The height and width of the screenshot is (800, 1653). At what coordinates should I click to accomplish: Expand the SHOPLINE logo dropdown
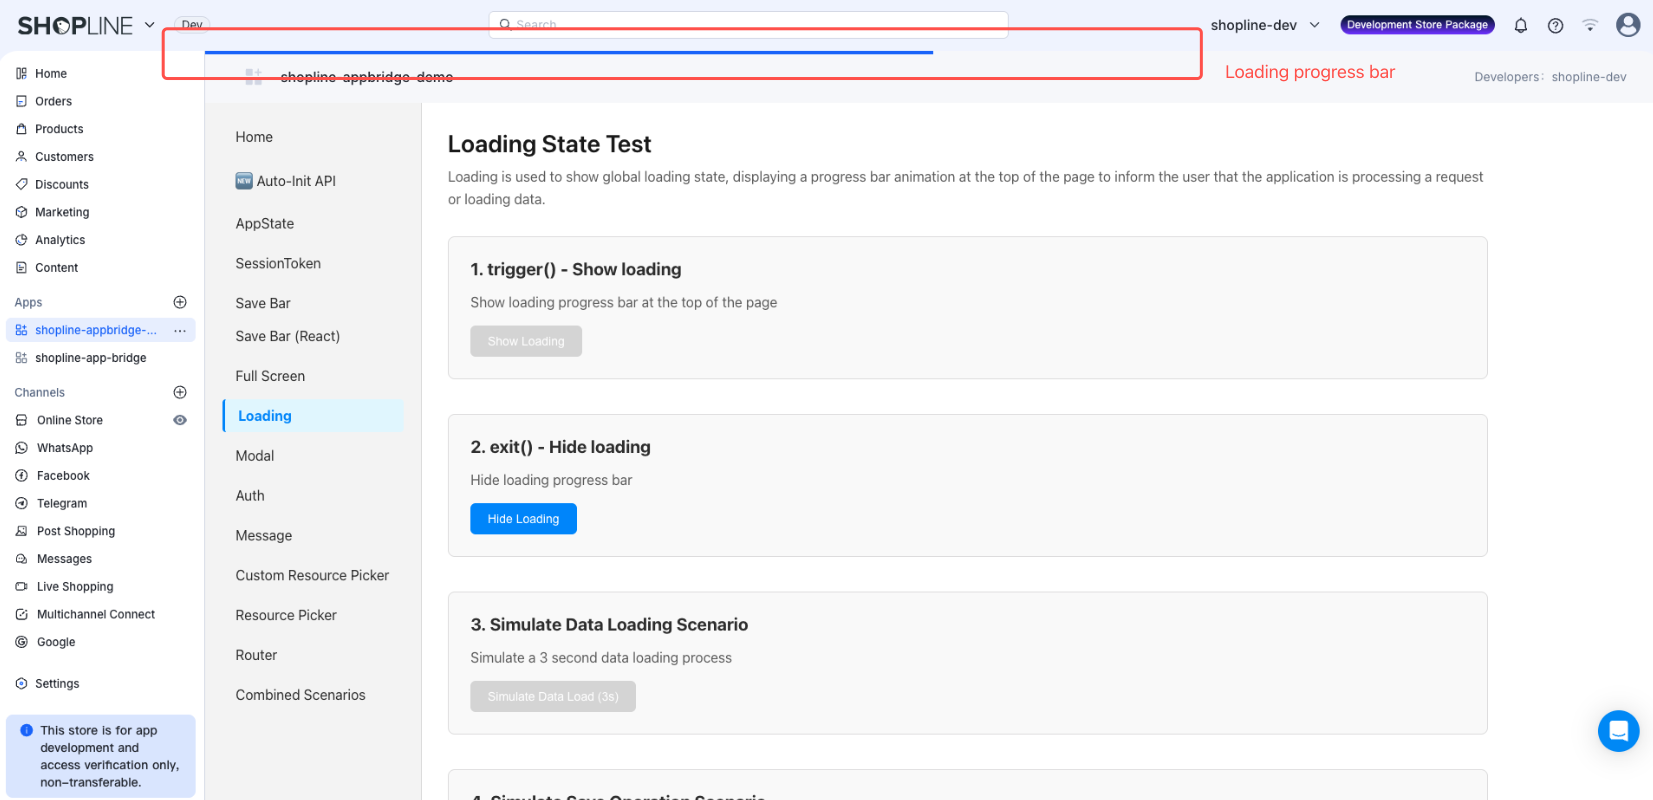[x=150, y=25]
